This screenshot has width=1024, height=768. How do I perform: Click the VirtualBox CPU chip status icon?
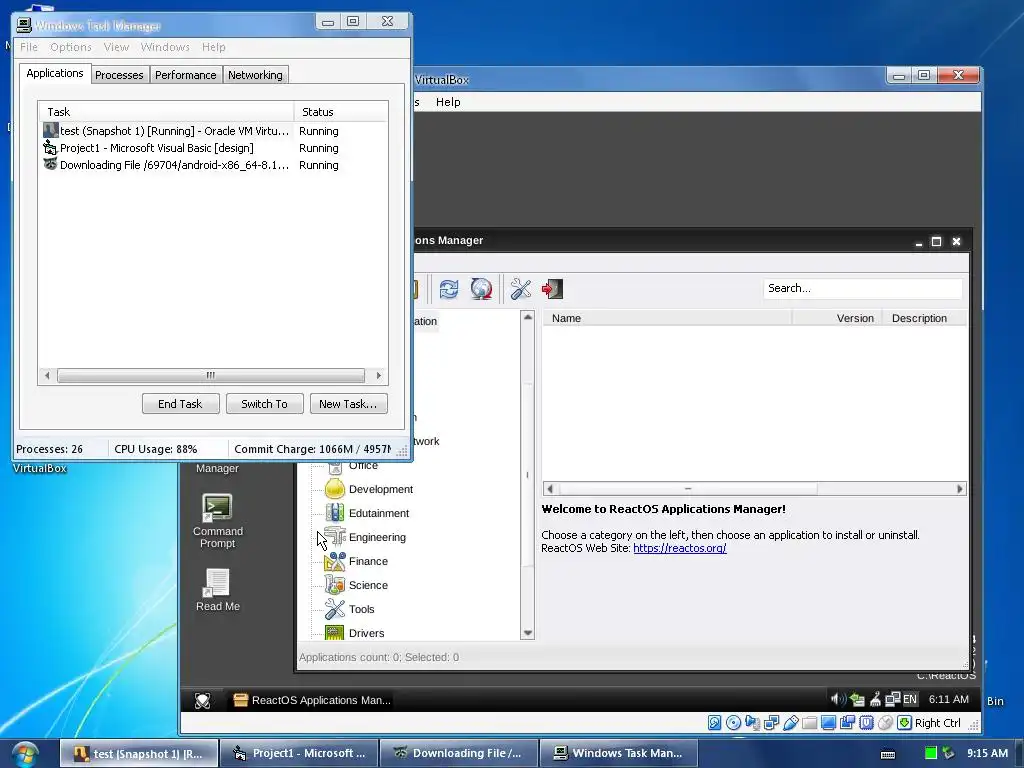pyautogui.click(x=867, y=723)
